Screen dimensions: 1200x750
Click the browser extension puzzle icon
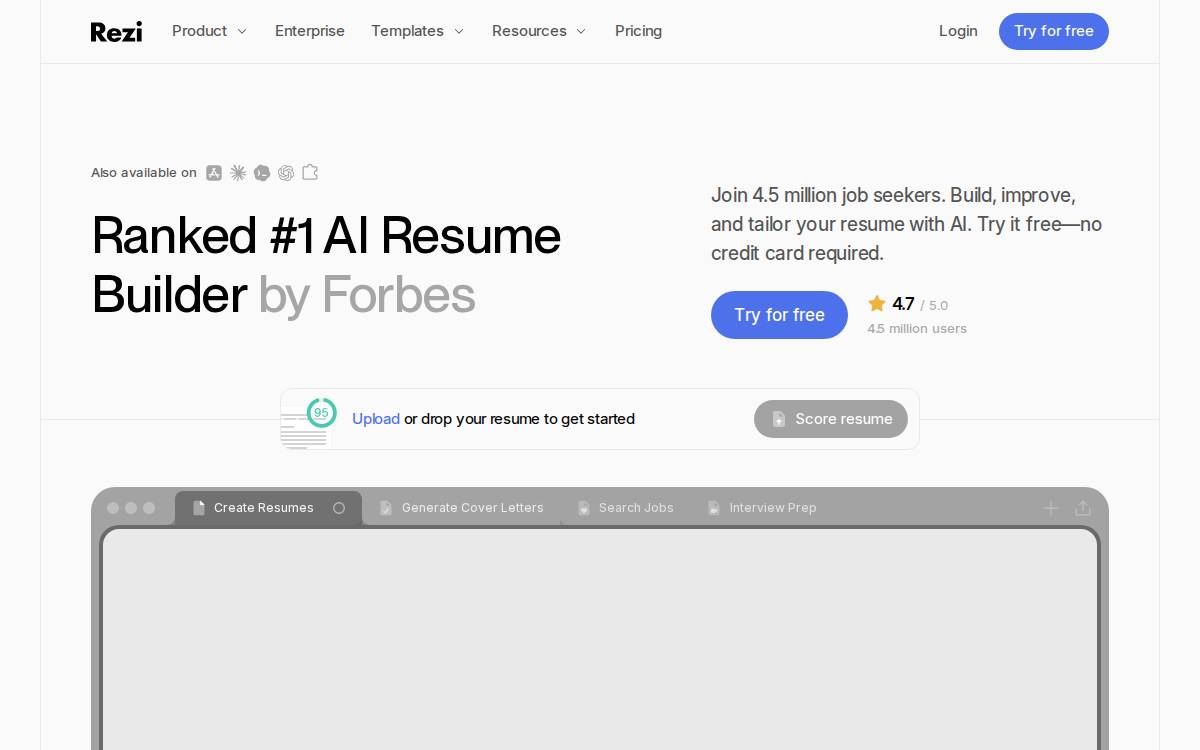point(310,172)
